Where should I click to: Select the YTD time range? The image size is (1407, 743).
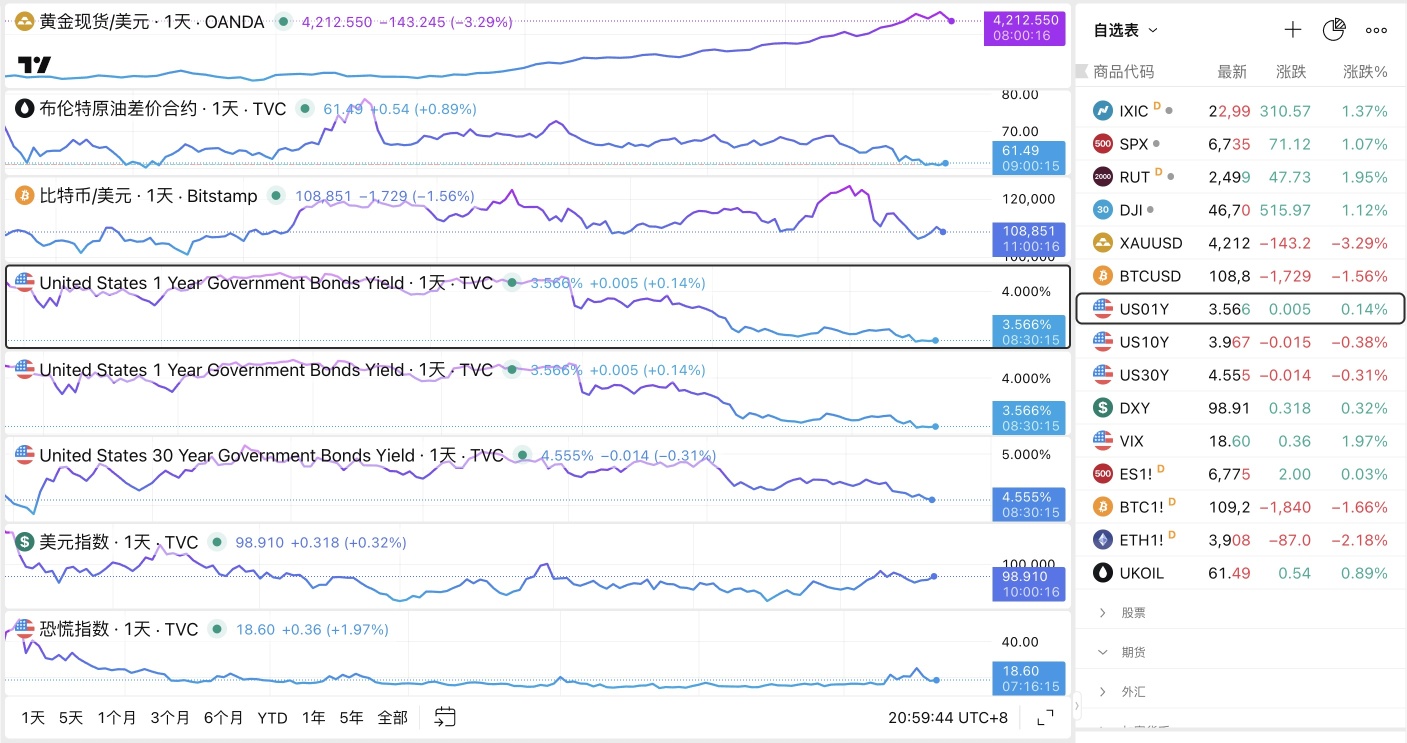[x=272, y=718]
